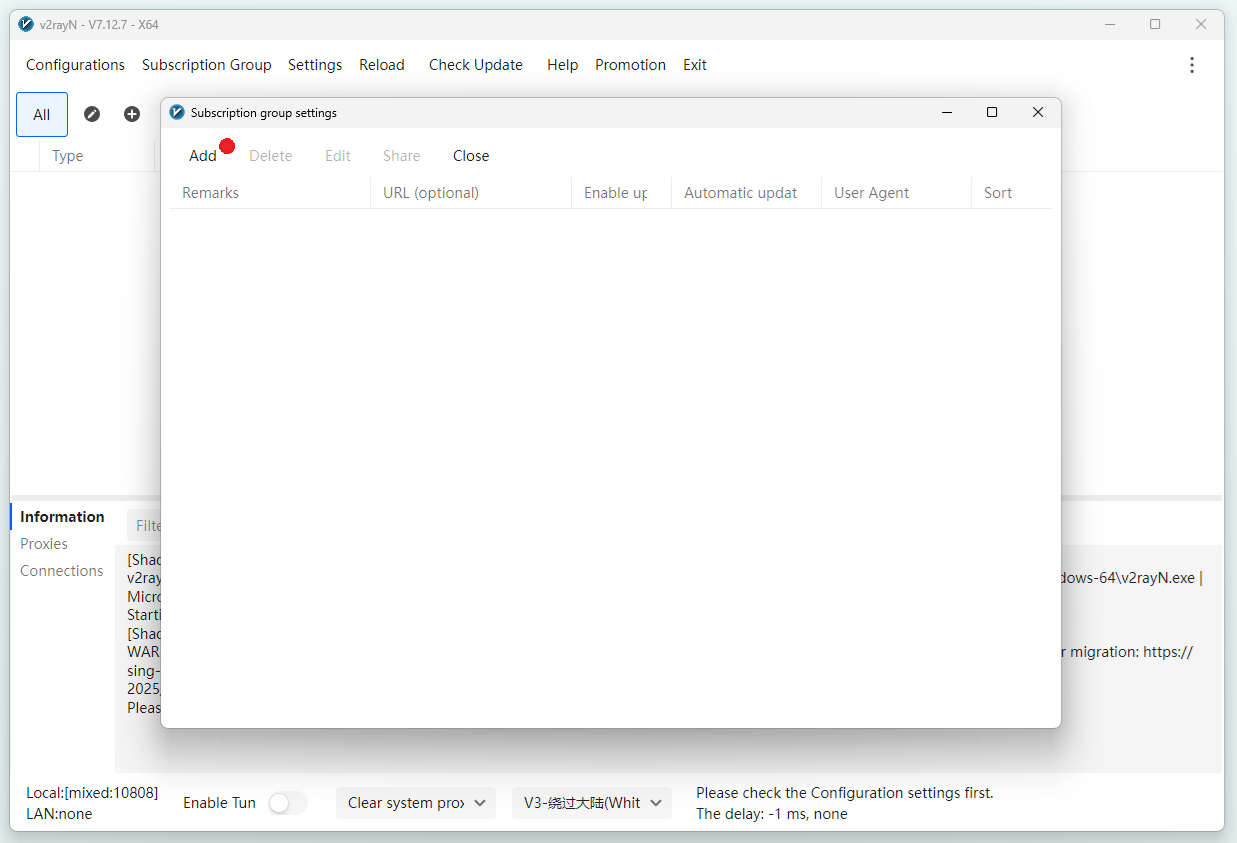Click Close in the subscription dialog toolbar
The image size is (1237, 843).
tap(470, 156)
